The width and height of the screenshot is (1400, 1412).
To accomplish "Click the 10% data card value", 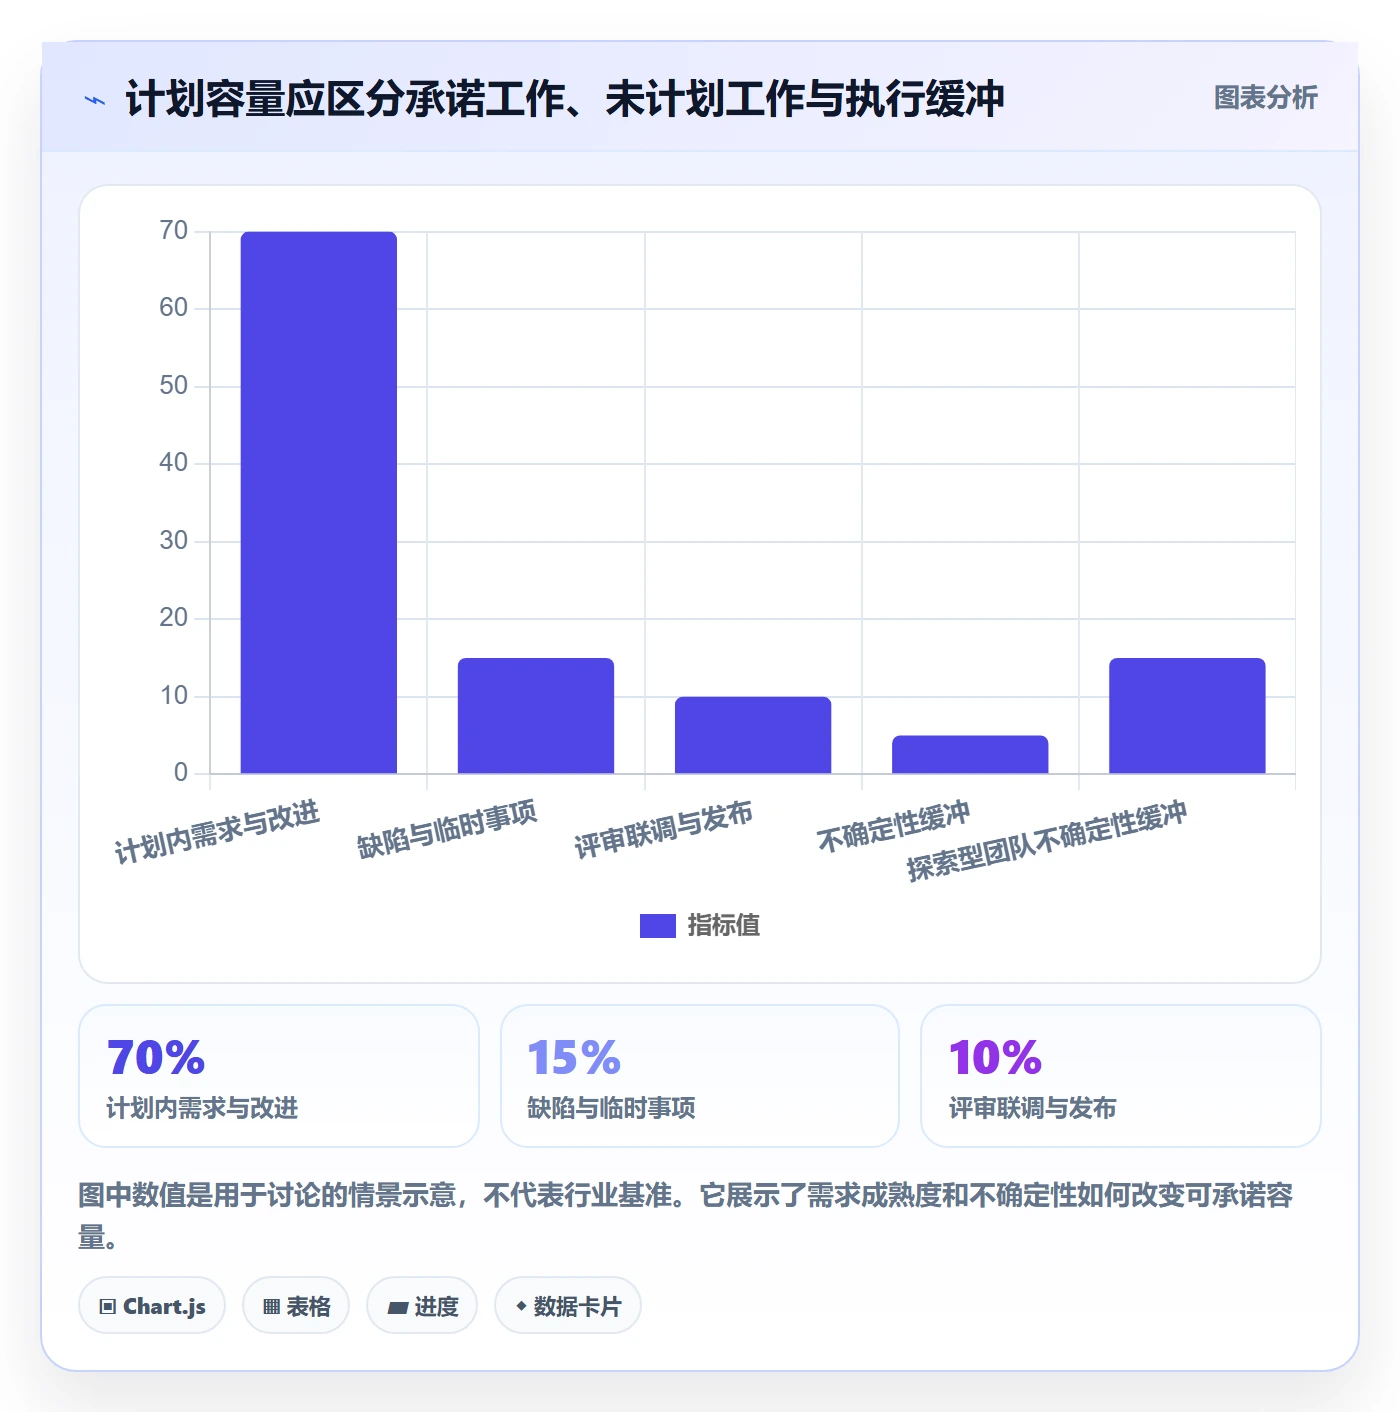I will click(x=995, y=1058).
